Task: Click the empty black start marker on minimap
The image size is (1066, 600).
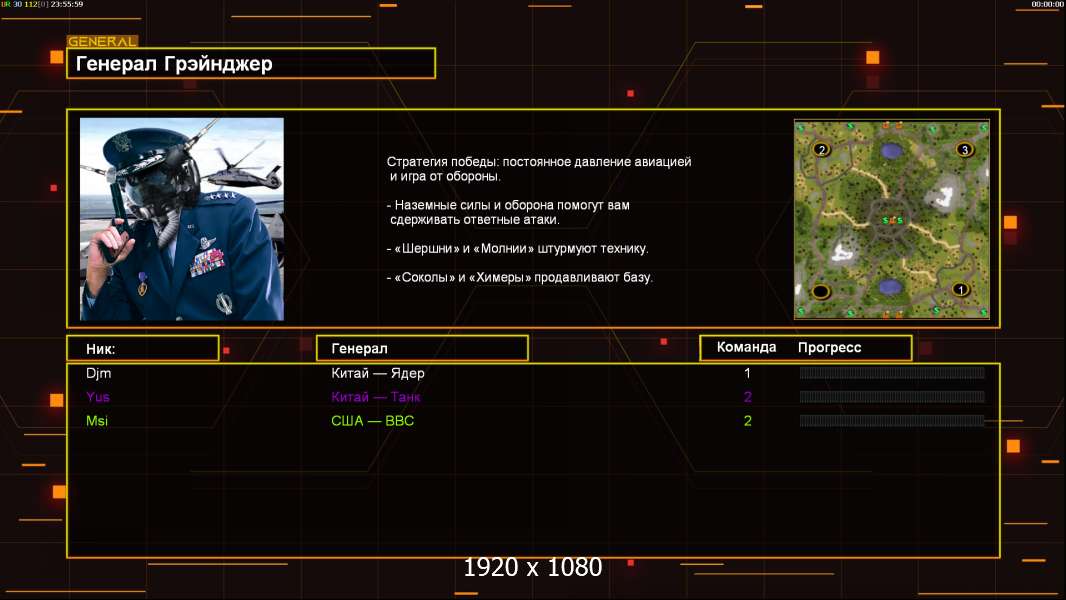Action: [x=821, y=292]
